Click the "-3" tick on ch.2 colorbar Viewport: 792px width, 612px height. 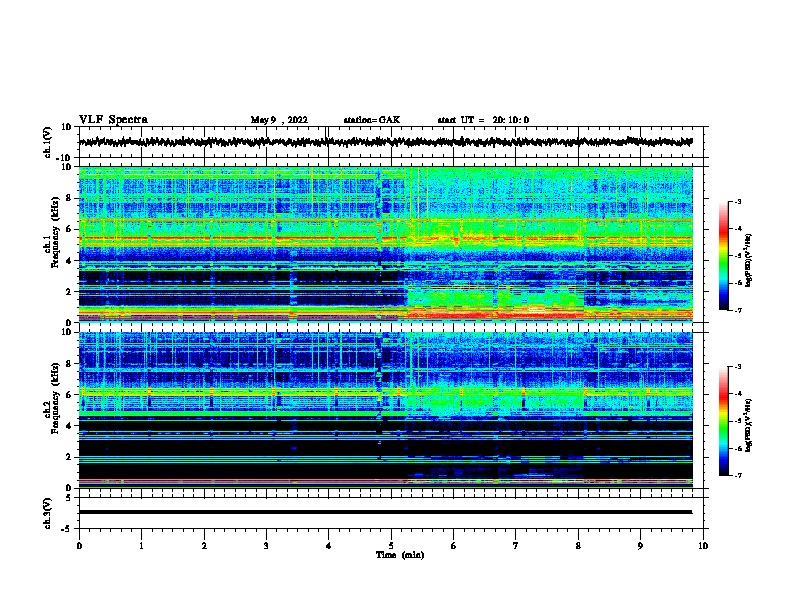(x=737, y=367)
